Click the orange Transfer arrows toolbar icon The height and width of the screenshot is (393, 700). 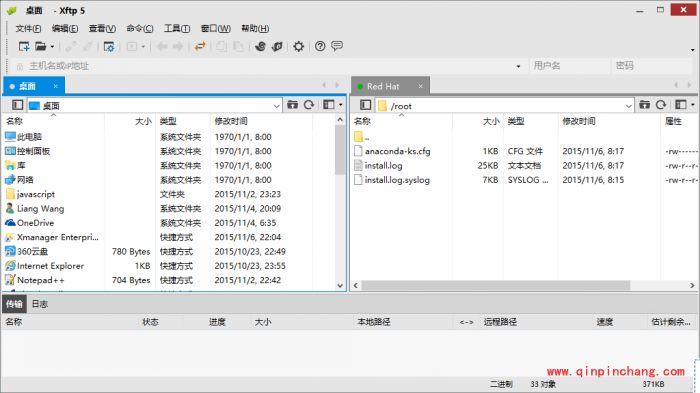click(x=200, y=46)
